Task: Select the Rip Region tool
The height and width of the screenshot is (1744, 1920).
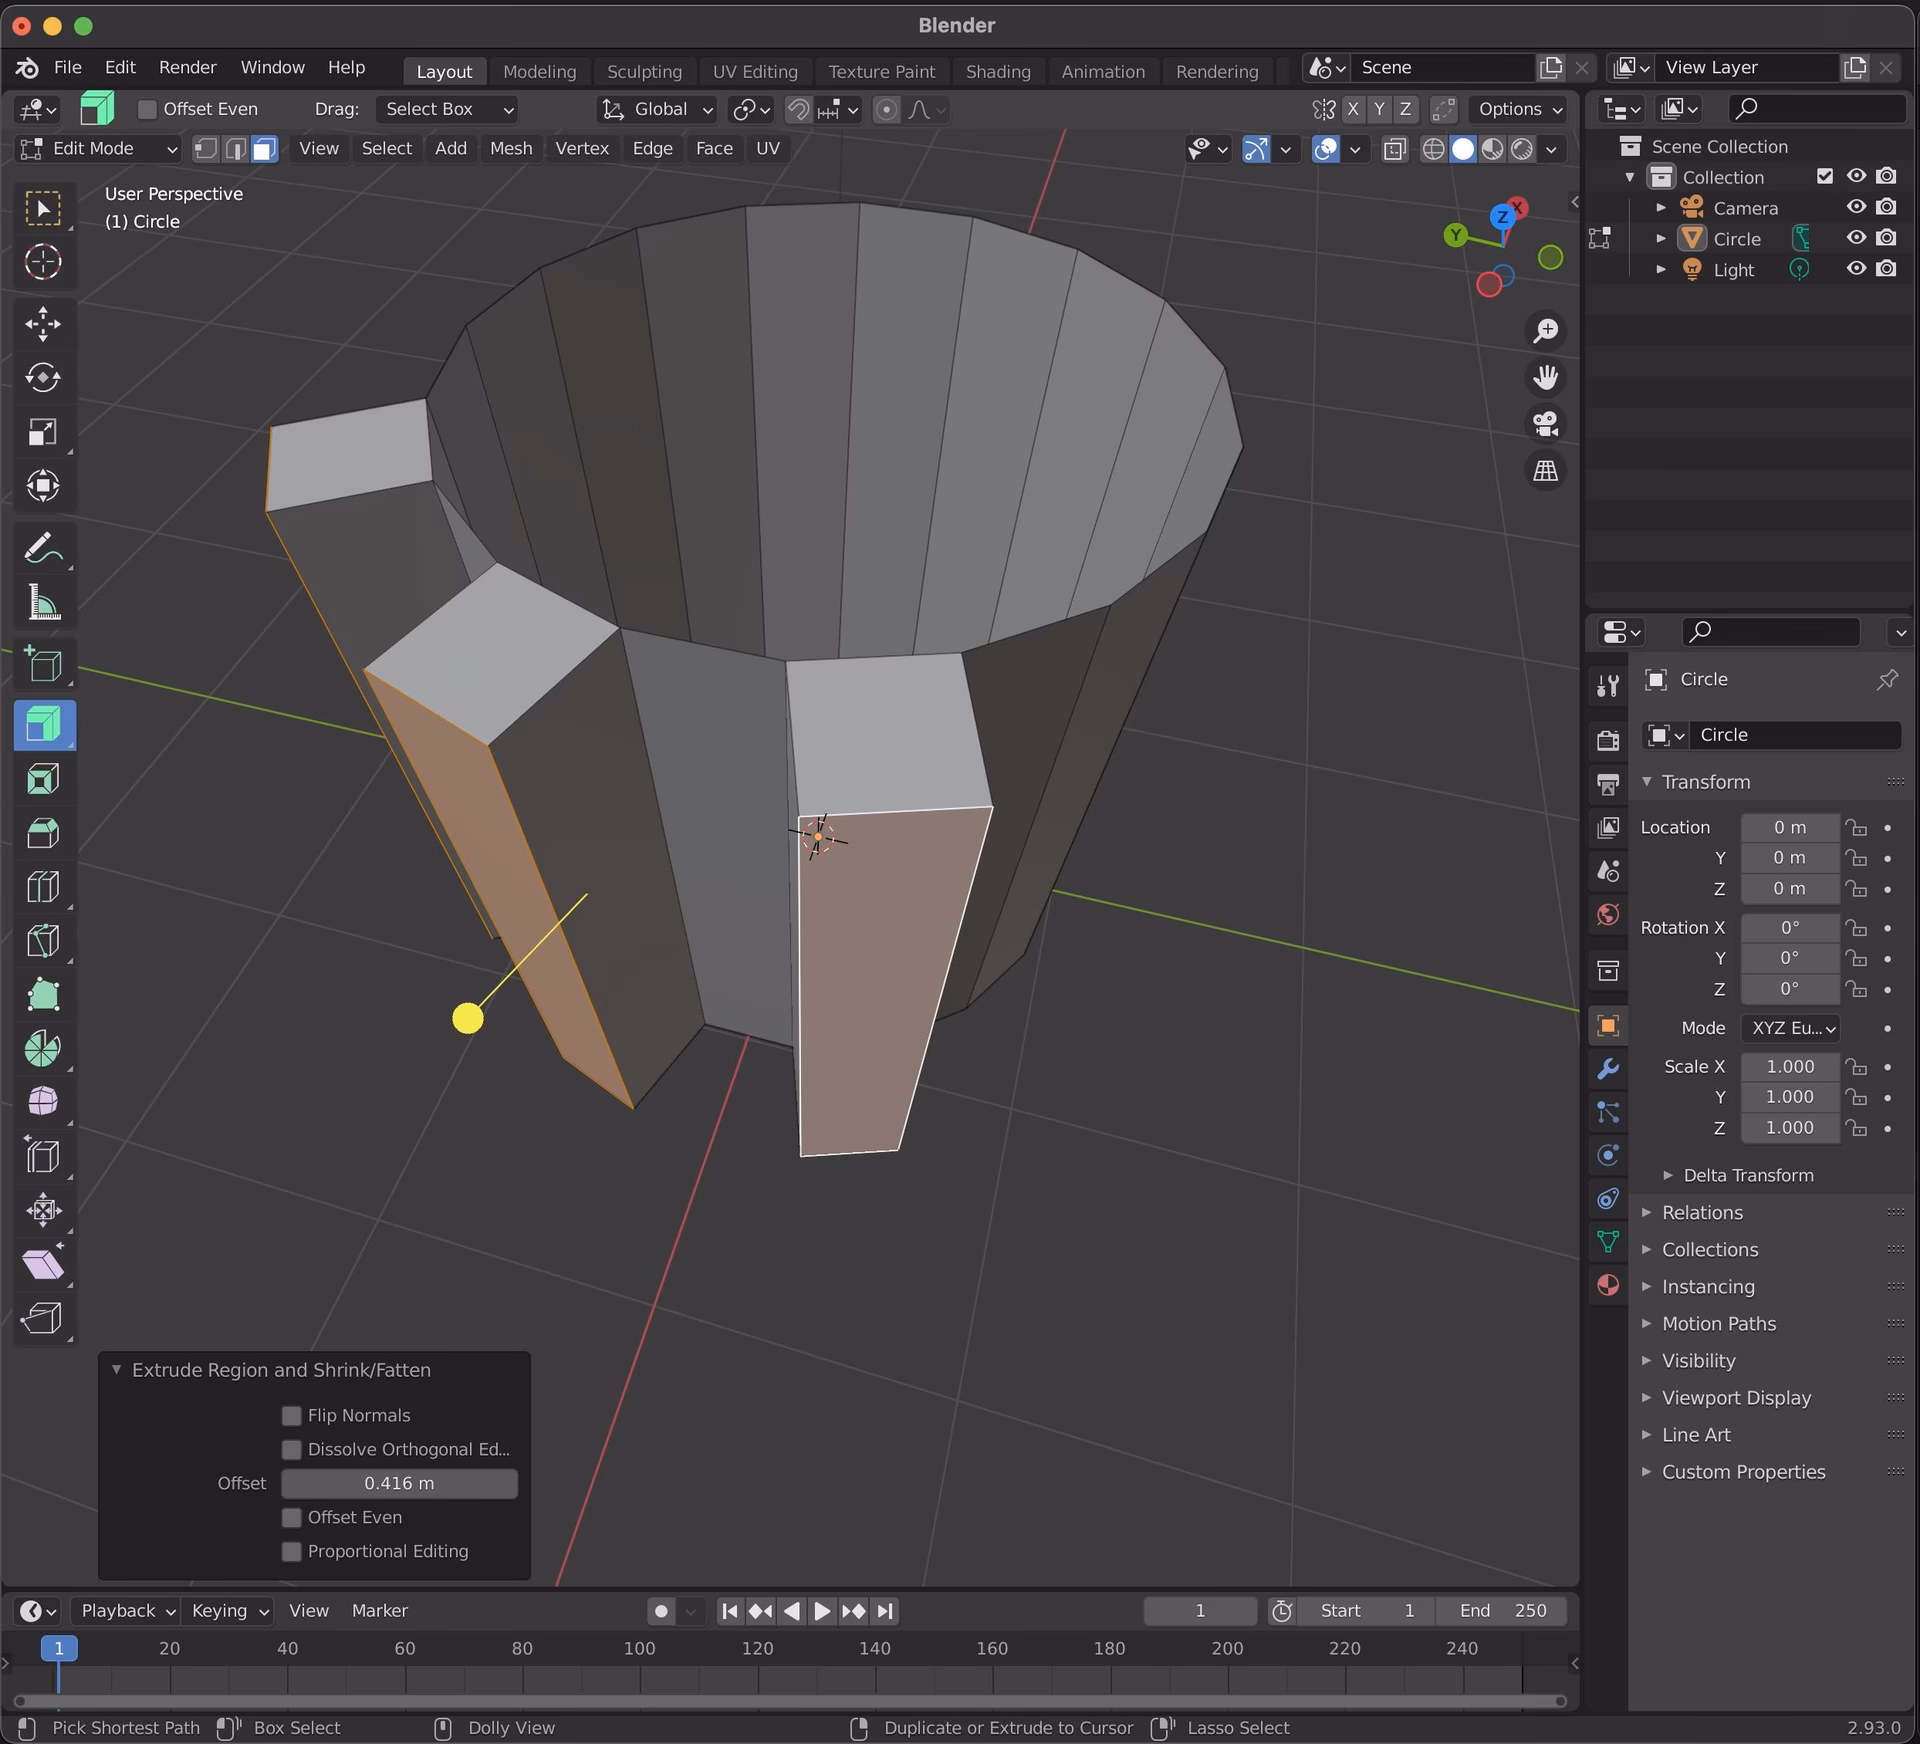Action: tap(43, 1318)
